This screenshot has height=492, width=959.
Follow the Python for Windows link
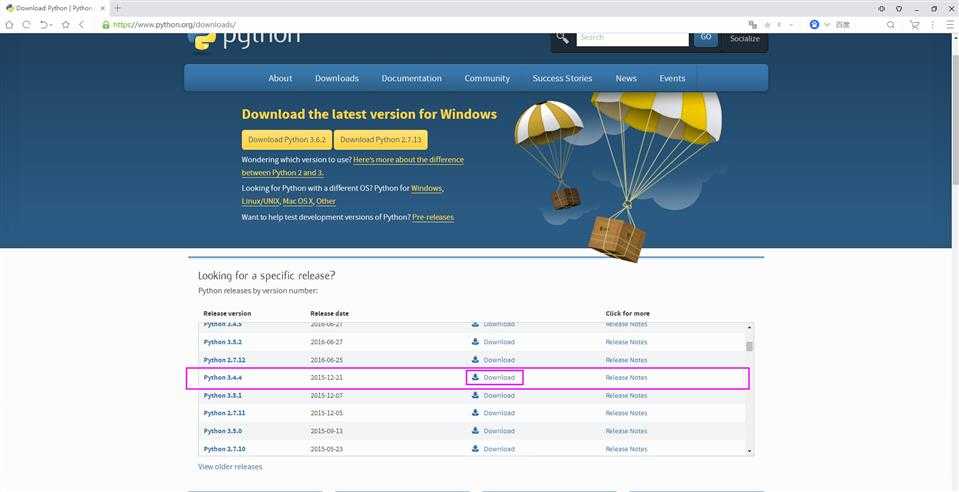(426, 188)
